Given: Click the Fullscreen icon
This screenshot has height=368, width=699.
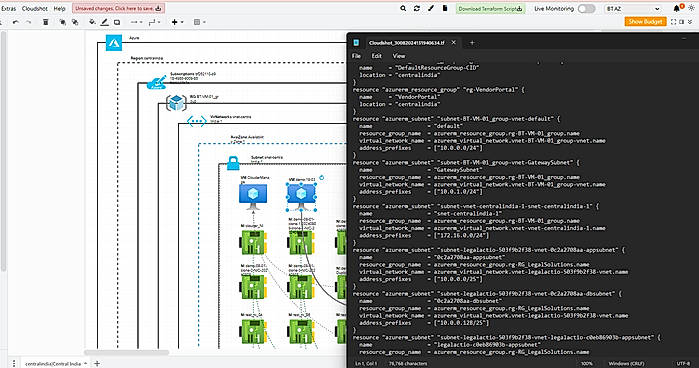Looking at the screenshot, I should [673, 22].
